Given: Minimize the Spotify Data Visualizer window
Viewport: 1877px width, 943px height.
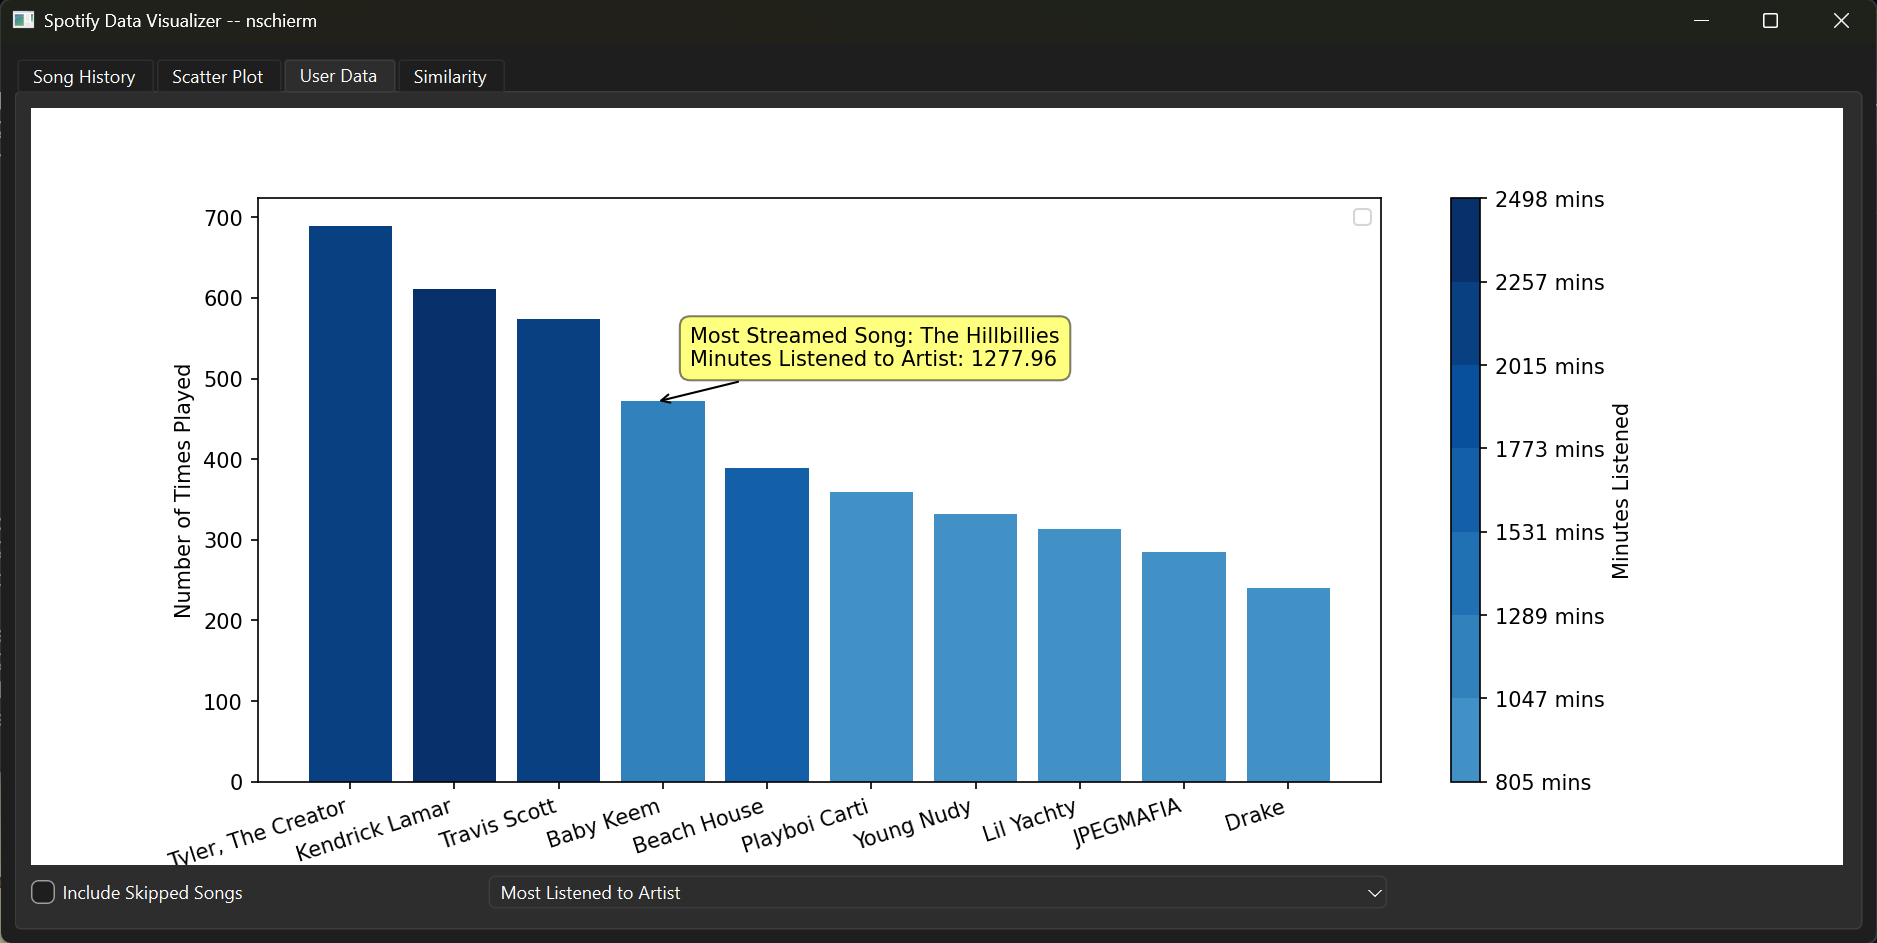Looking at the screenshot, I should [1701, 21].
